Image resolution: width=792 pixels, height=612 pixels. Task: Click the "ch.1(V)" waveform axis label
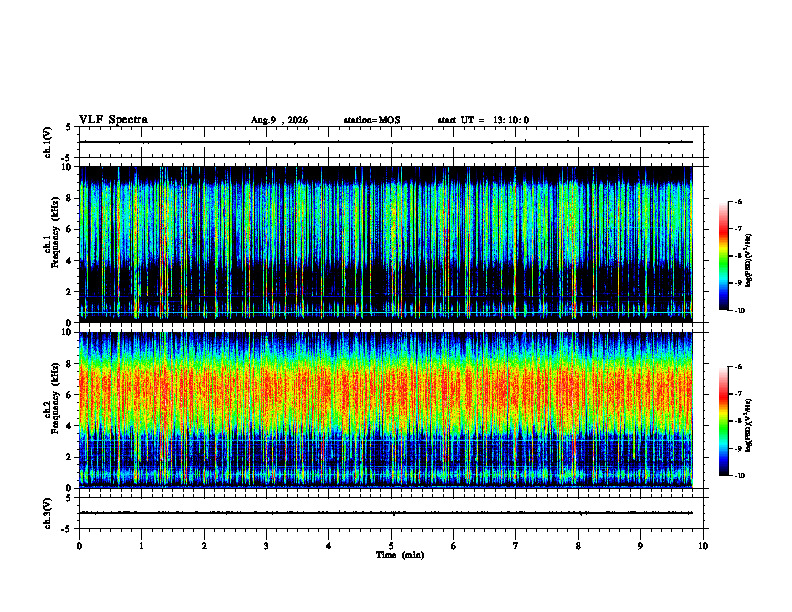pyautogui.click(x=48, y=142)
